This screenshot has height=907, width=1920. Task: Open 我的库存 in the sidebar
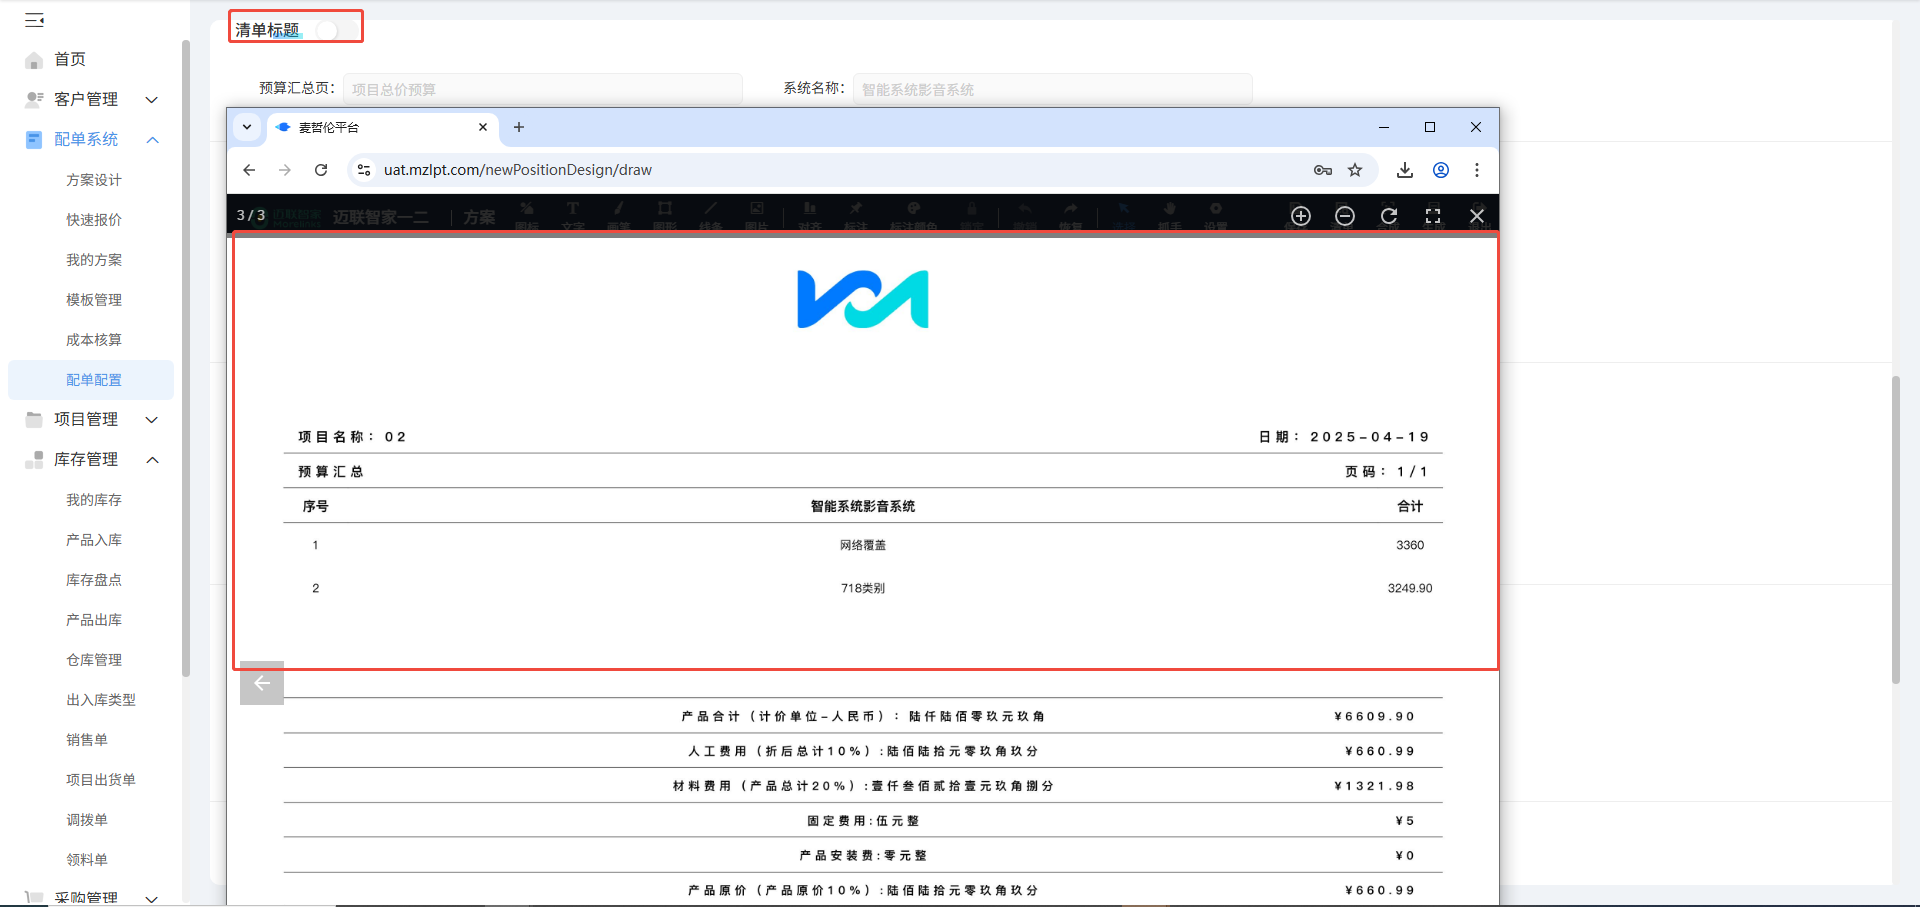point(94,500)
